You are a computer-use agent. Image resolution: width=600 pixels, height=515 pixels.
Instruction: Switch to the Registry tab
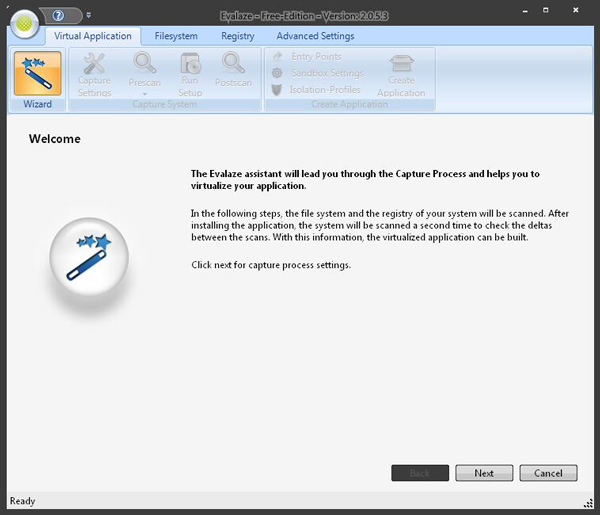(238, 36)
